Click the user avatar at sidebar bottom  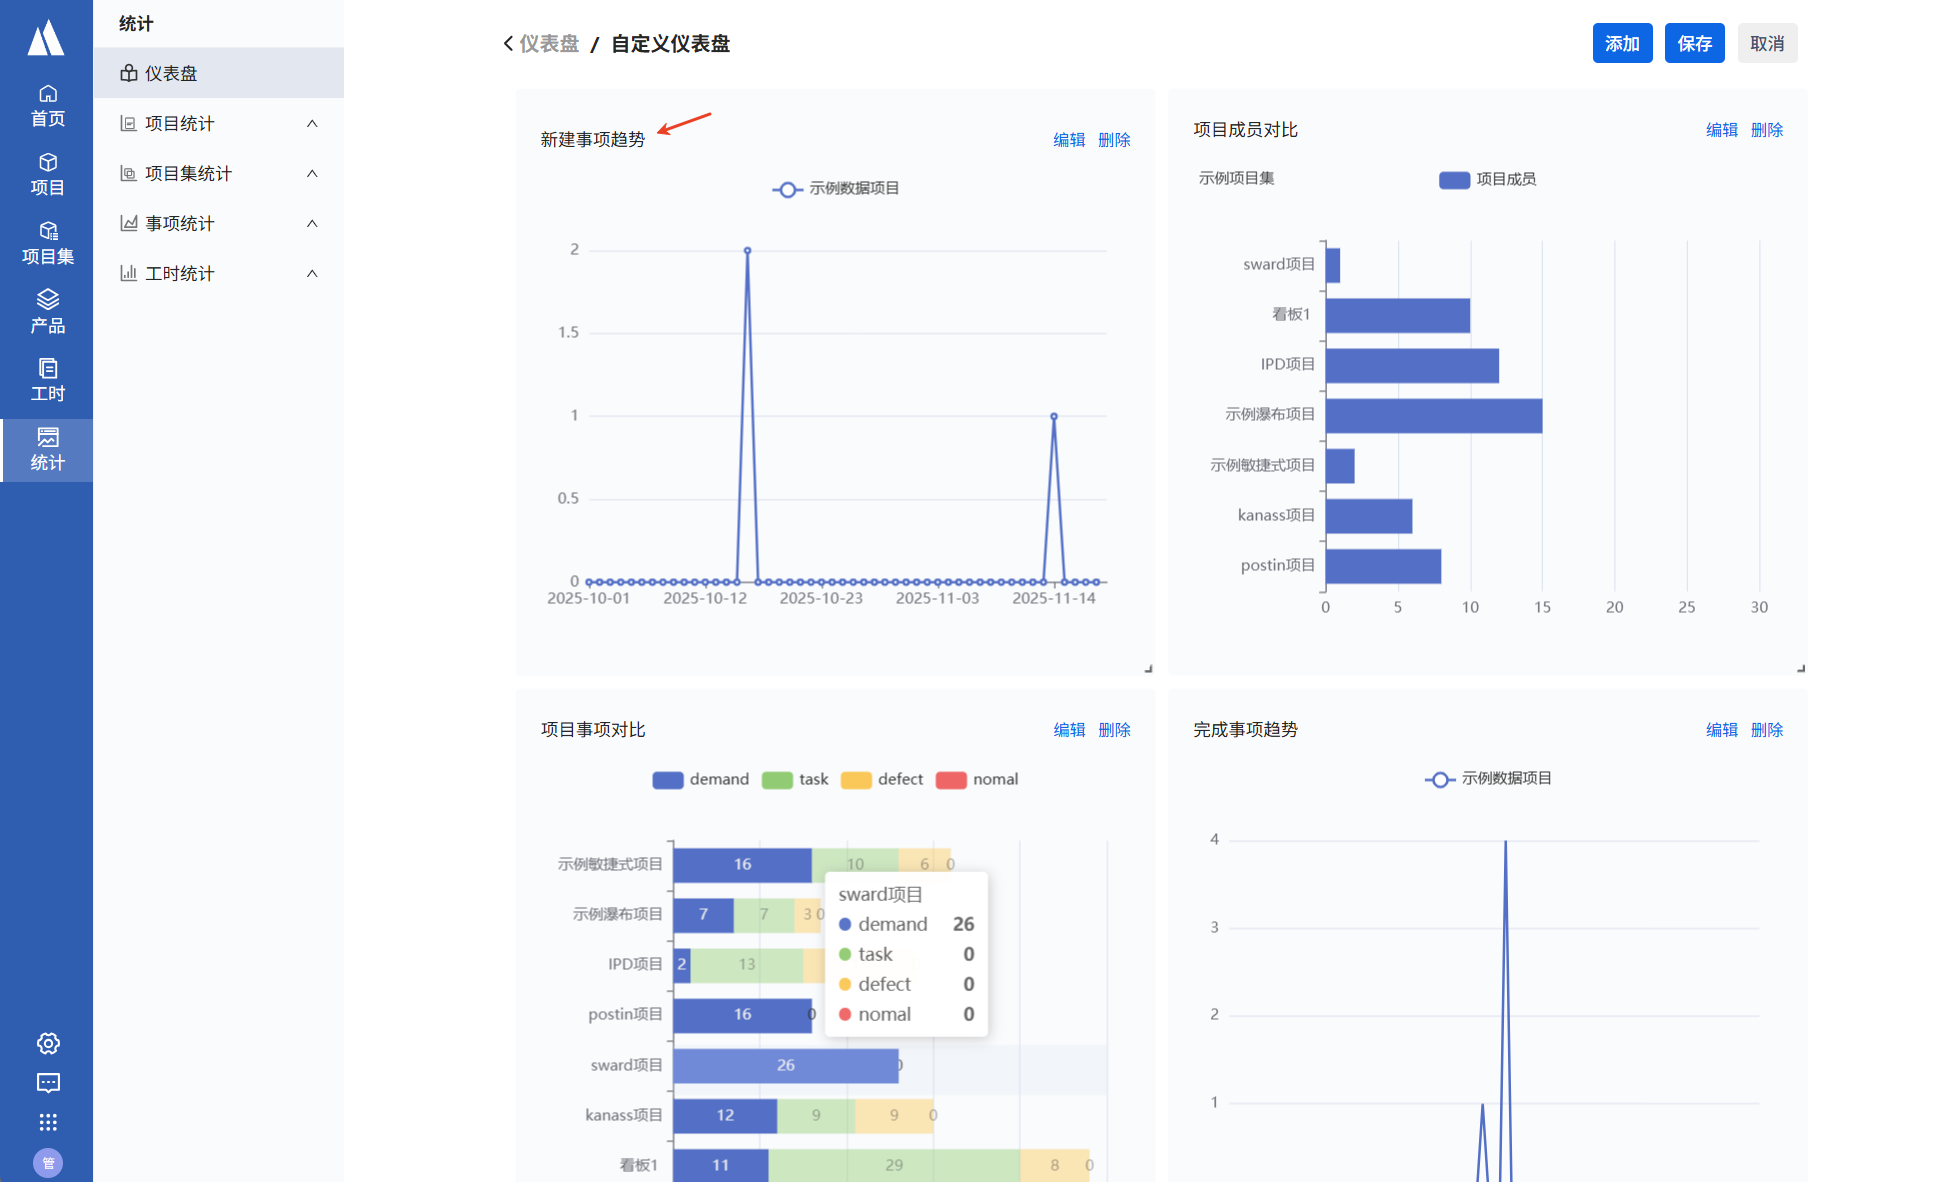[x=48, y=1162]
